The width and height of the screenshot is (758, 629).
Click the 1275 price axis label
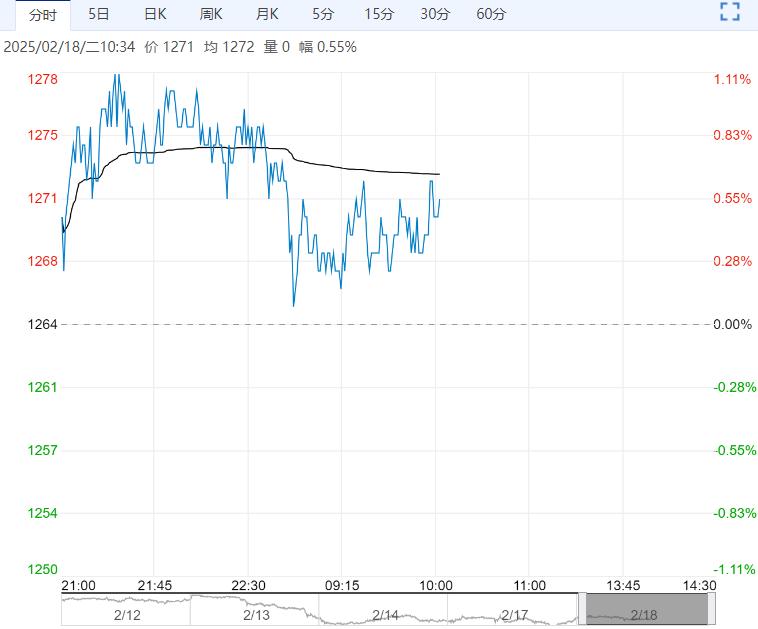(43, 135)
